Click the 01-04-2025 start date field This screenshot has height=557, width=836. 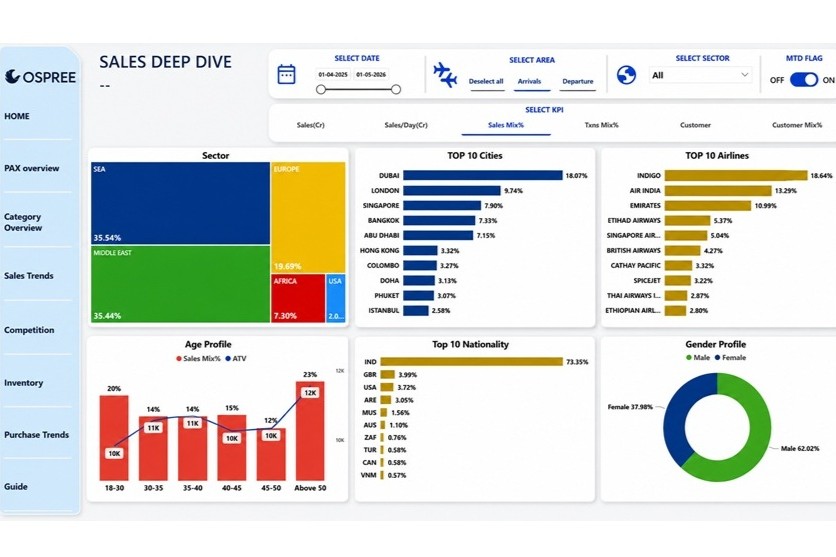click(x=333, y=75)
